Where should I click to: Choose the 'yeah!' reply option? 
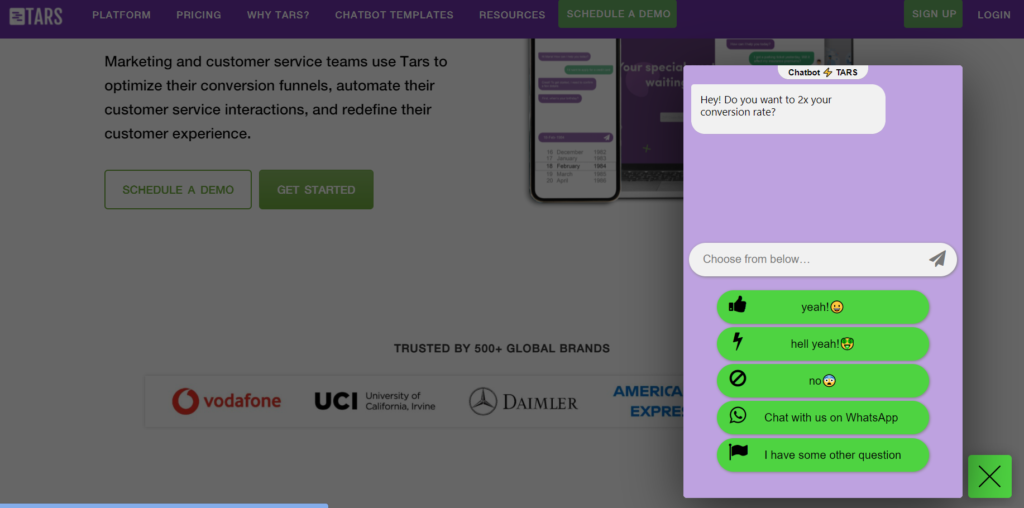pos(823,307)
